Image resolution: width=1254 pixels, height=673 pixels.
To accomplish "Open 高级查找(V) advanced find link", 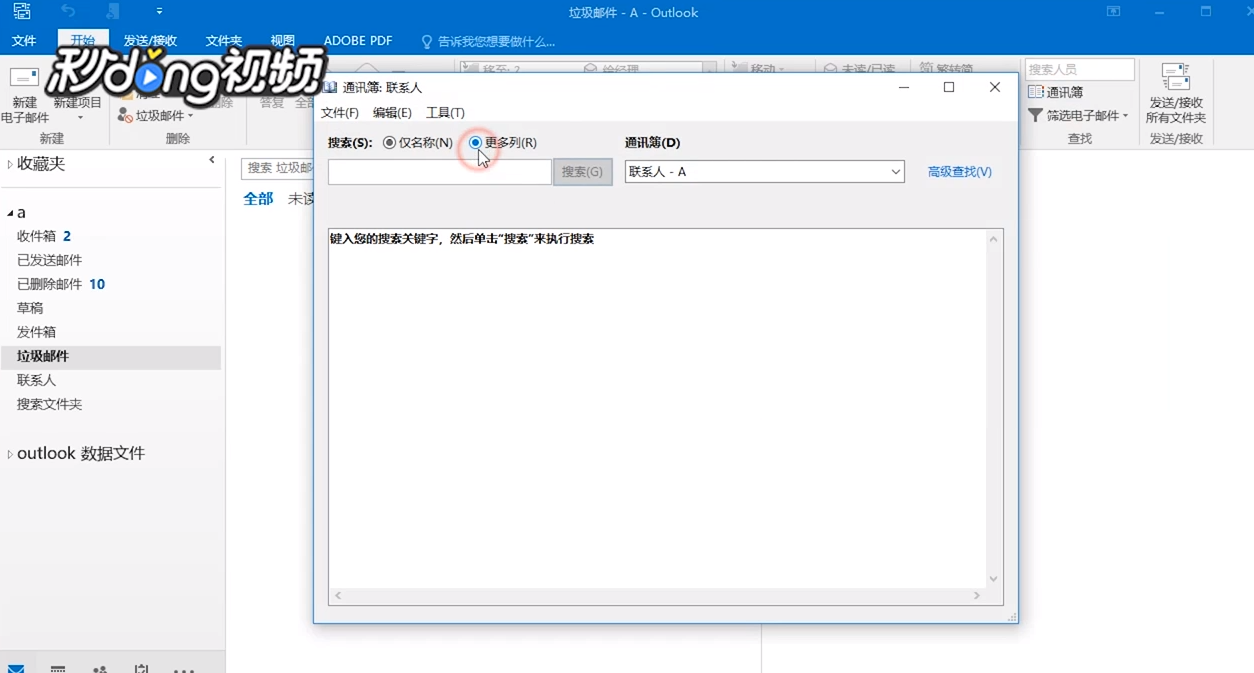I will click(x=958, y=171).
